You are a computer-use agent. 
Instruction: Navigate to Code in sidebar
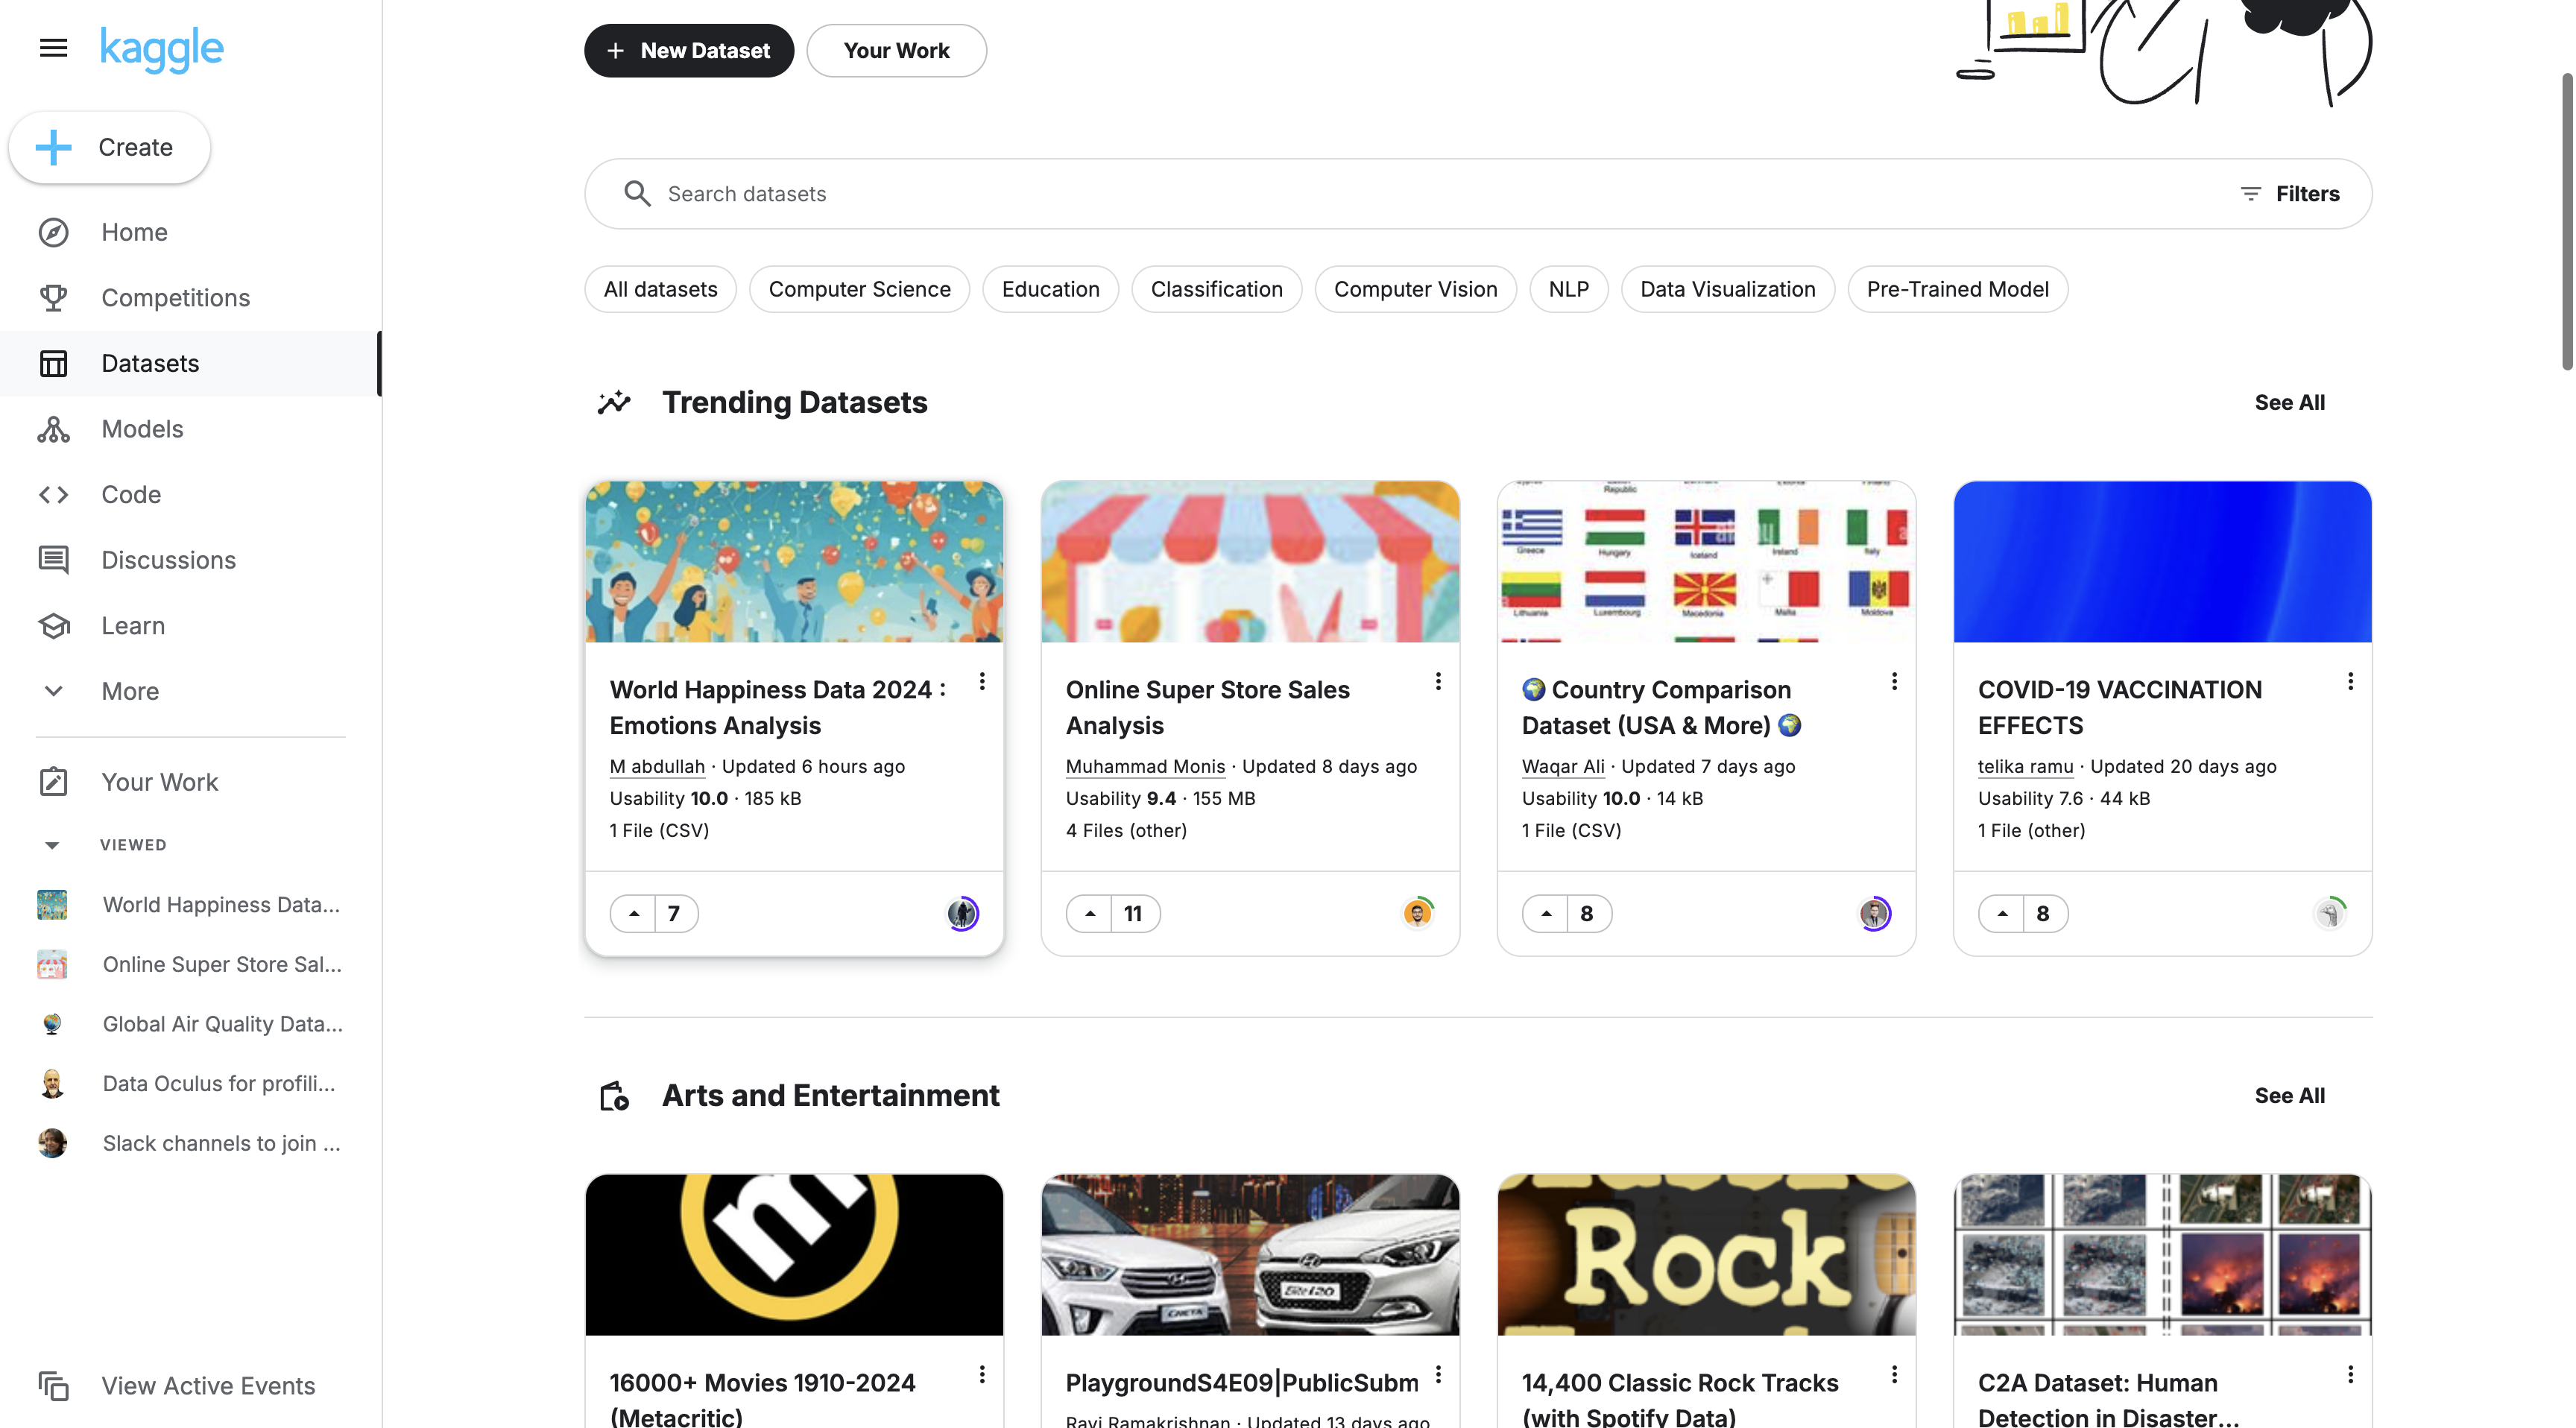click(x=131, y=494)
